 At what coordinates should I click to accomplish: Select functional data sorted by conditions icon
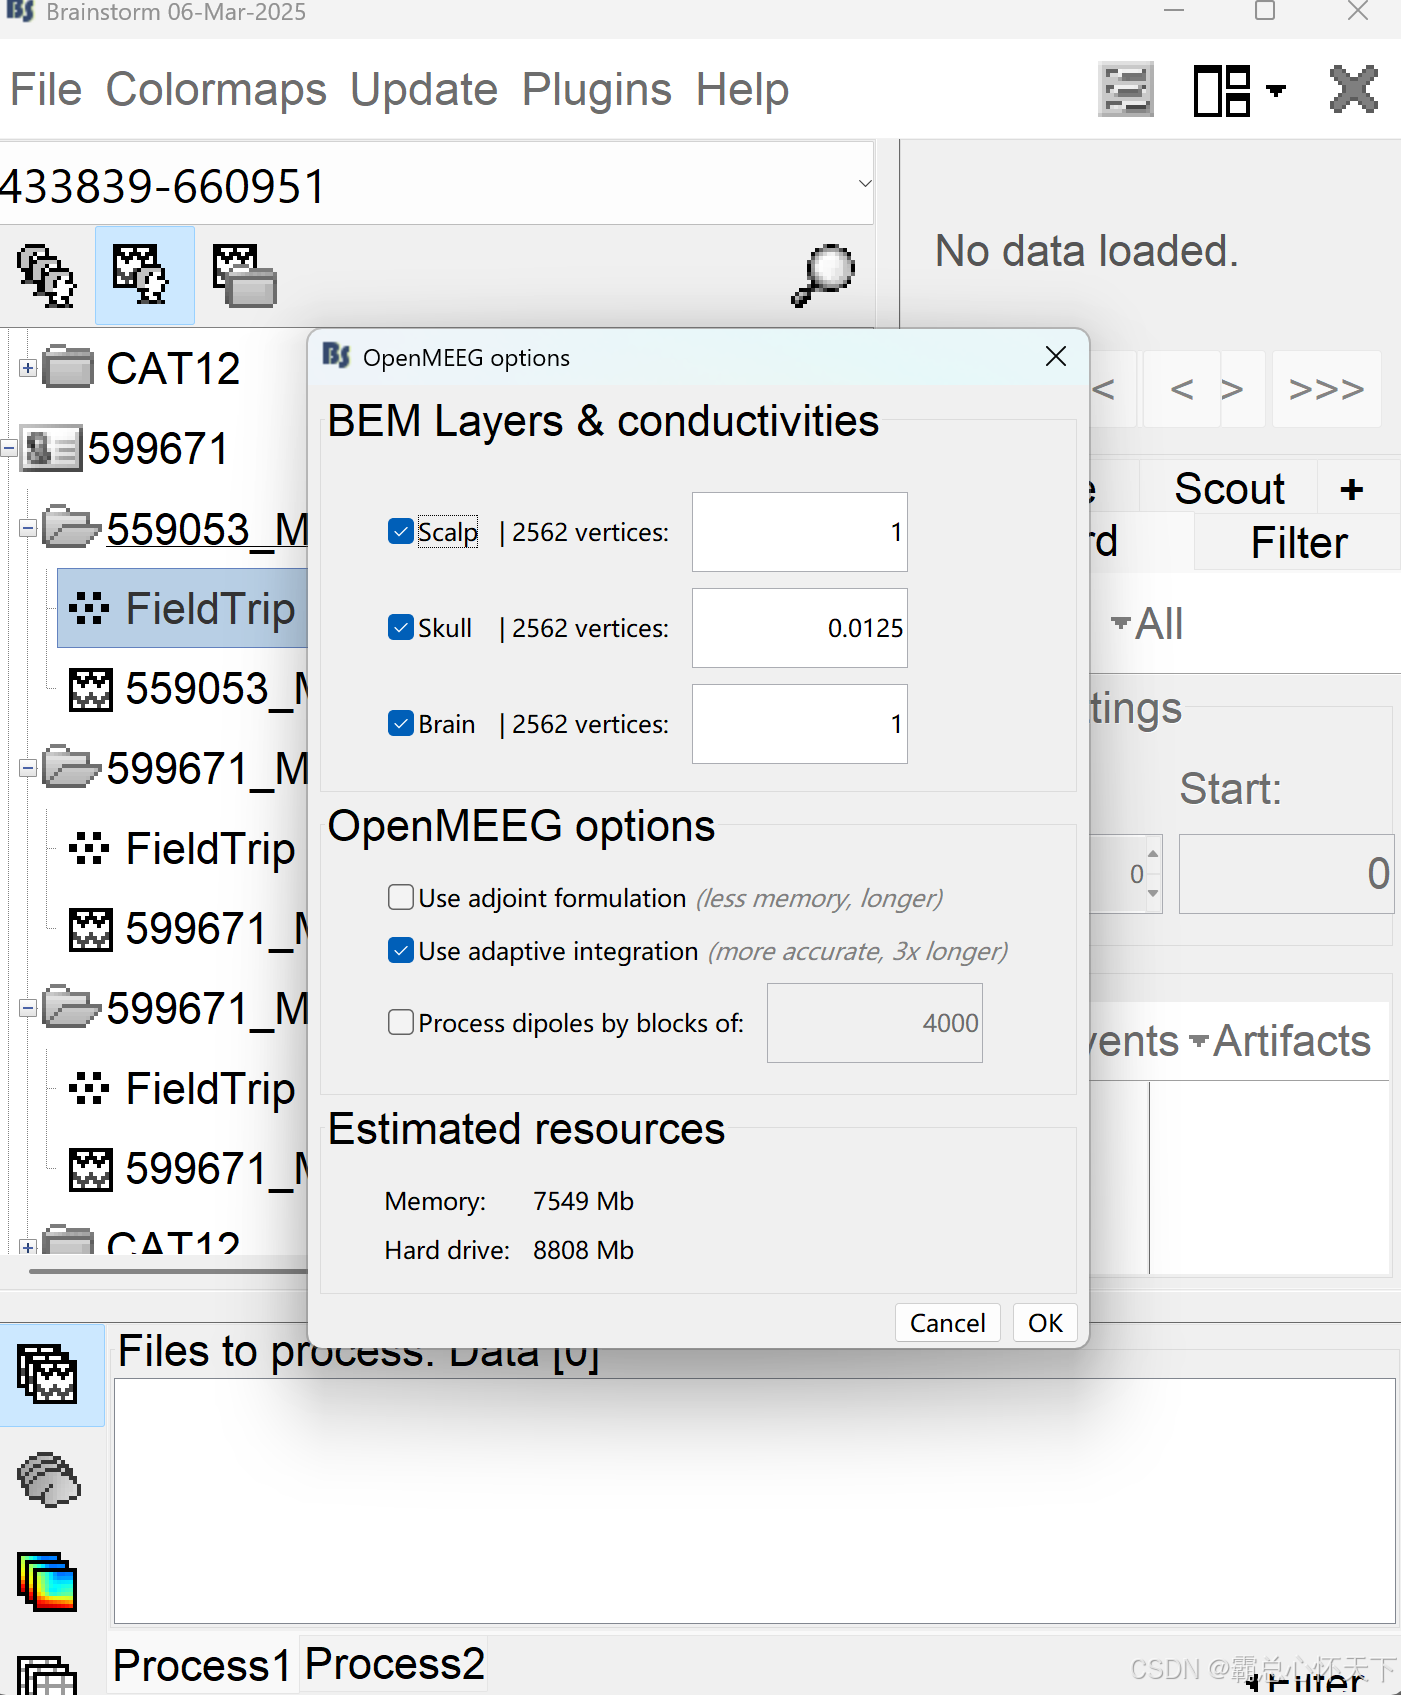(244, 275)
